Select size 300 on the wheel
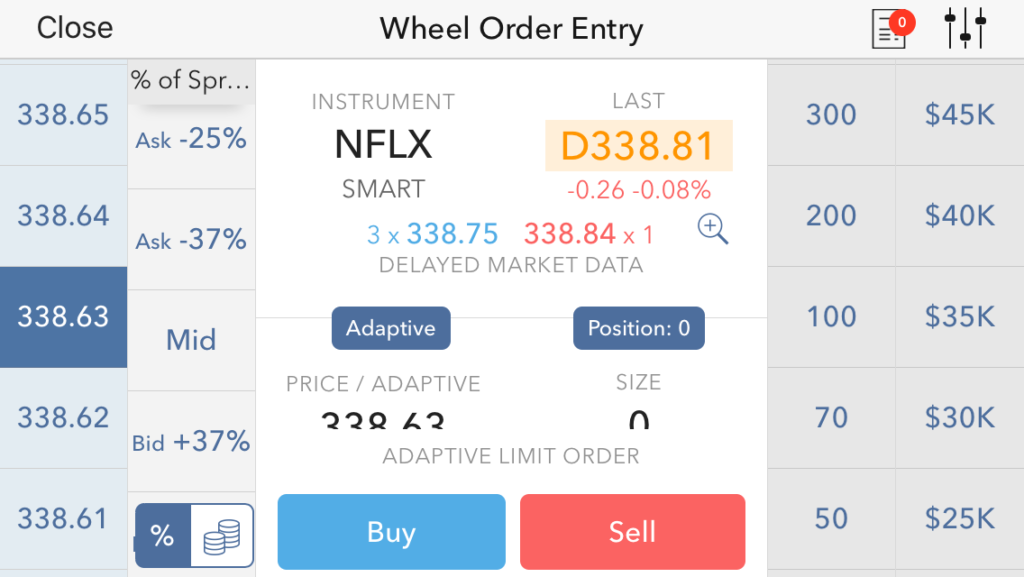 point(831,115)
